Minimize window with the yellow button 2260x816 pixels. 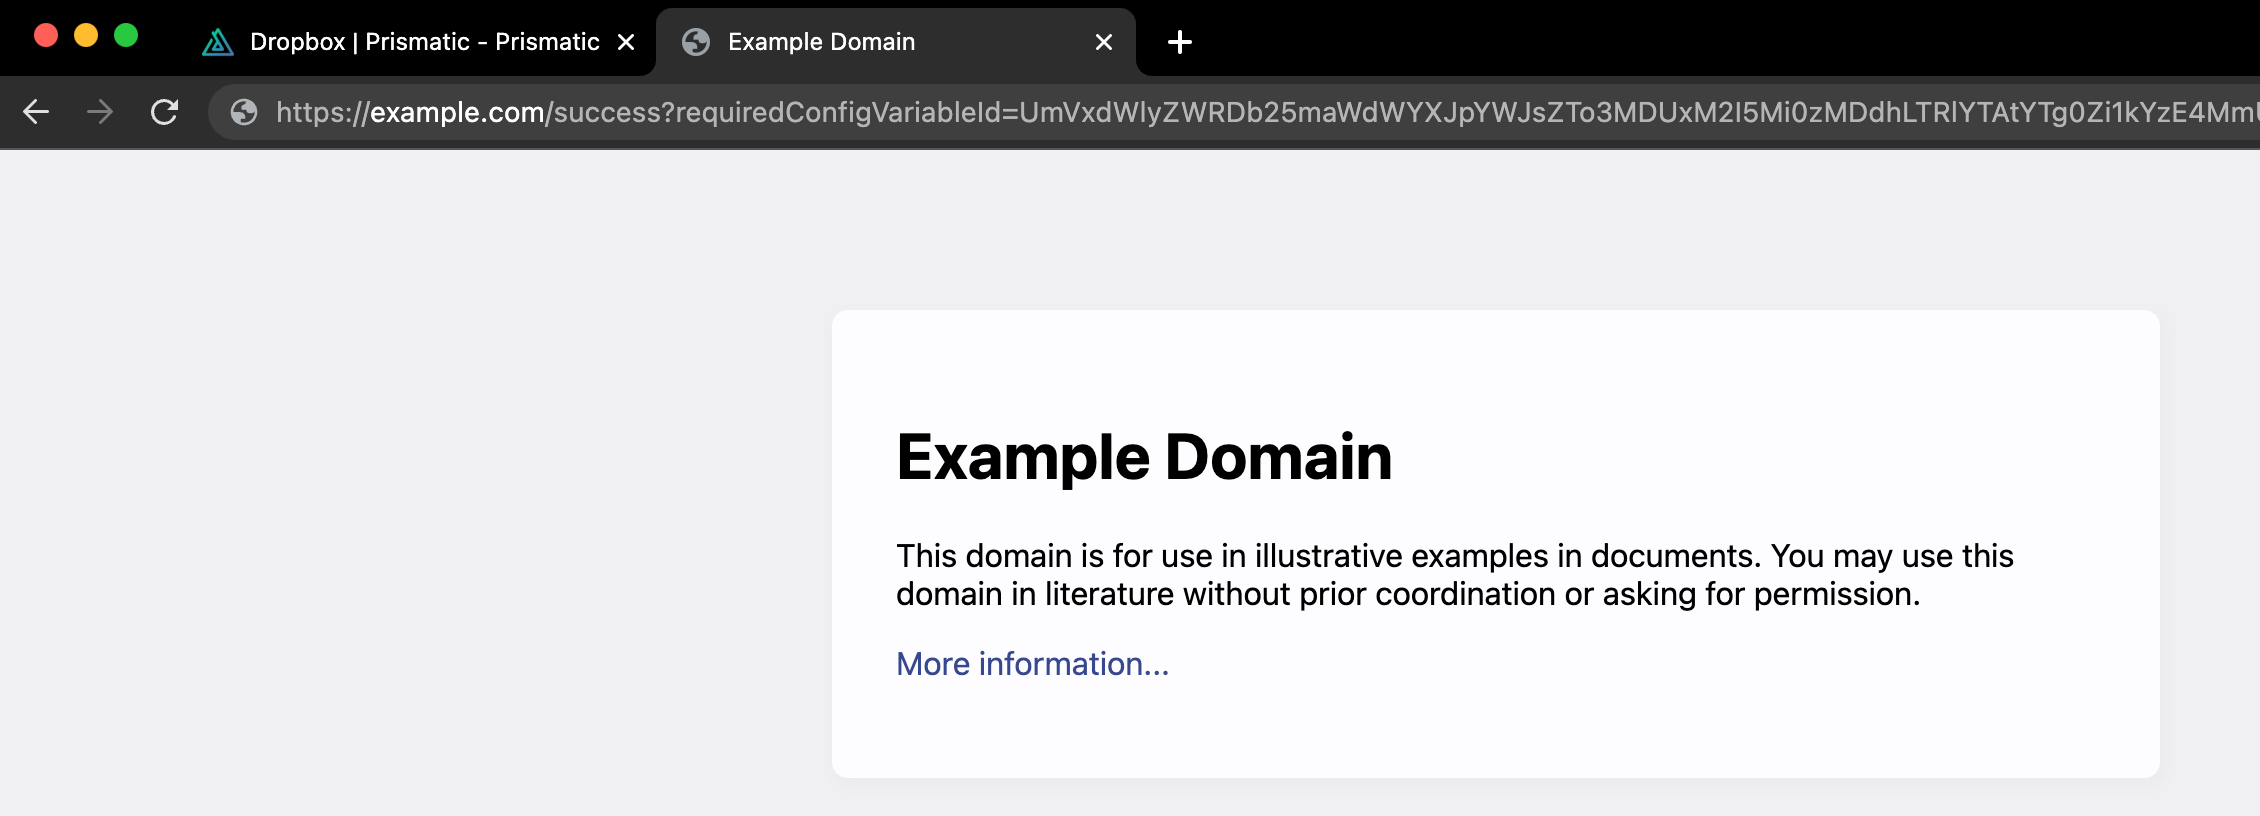tap(86, 36)
